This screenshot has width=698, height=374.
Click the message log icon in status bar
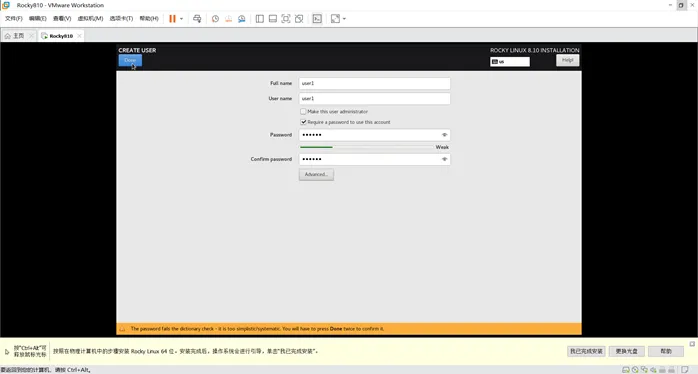[685, 370]
